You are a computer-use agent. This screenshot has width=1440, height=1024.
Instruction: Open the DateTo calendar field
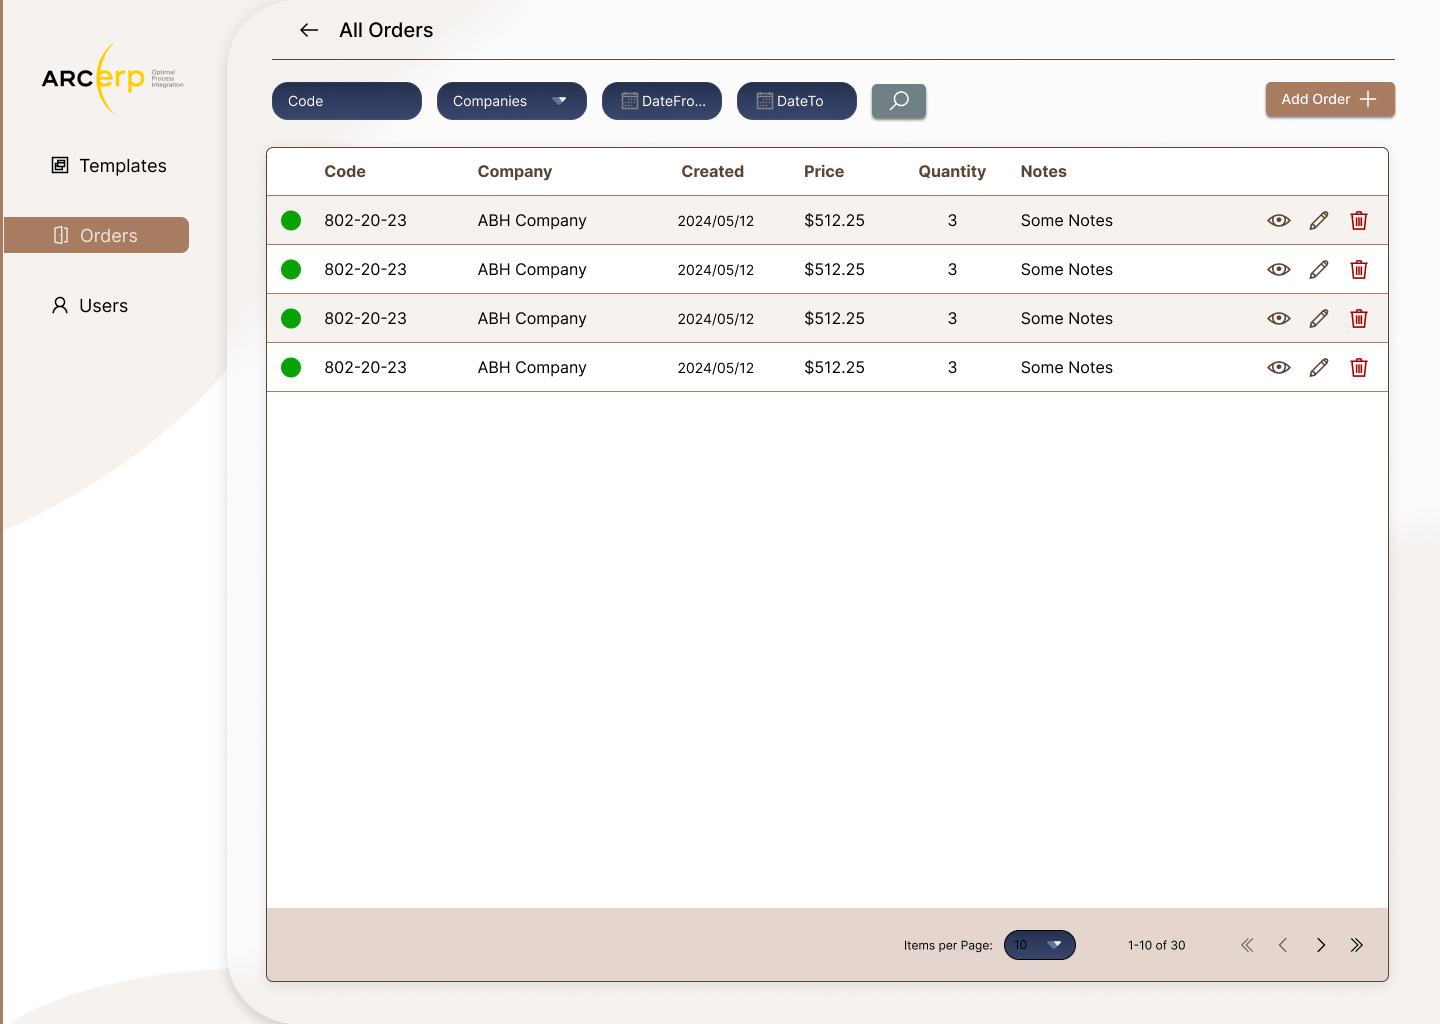[x=797, y=101]
